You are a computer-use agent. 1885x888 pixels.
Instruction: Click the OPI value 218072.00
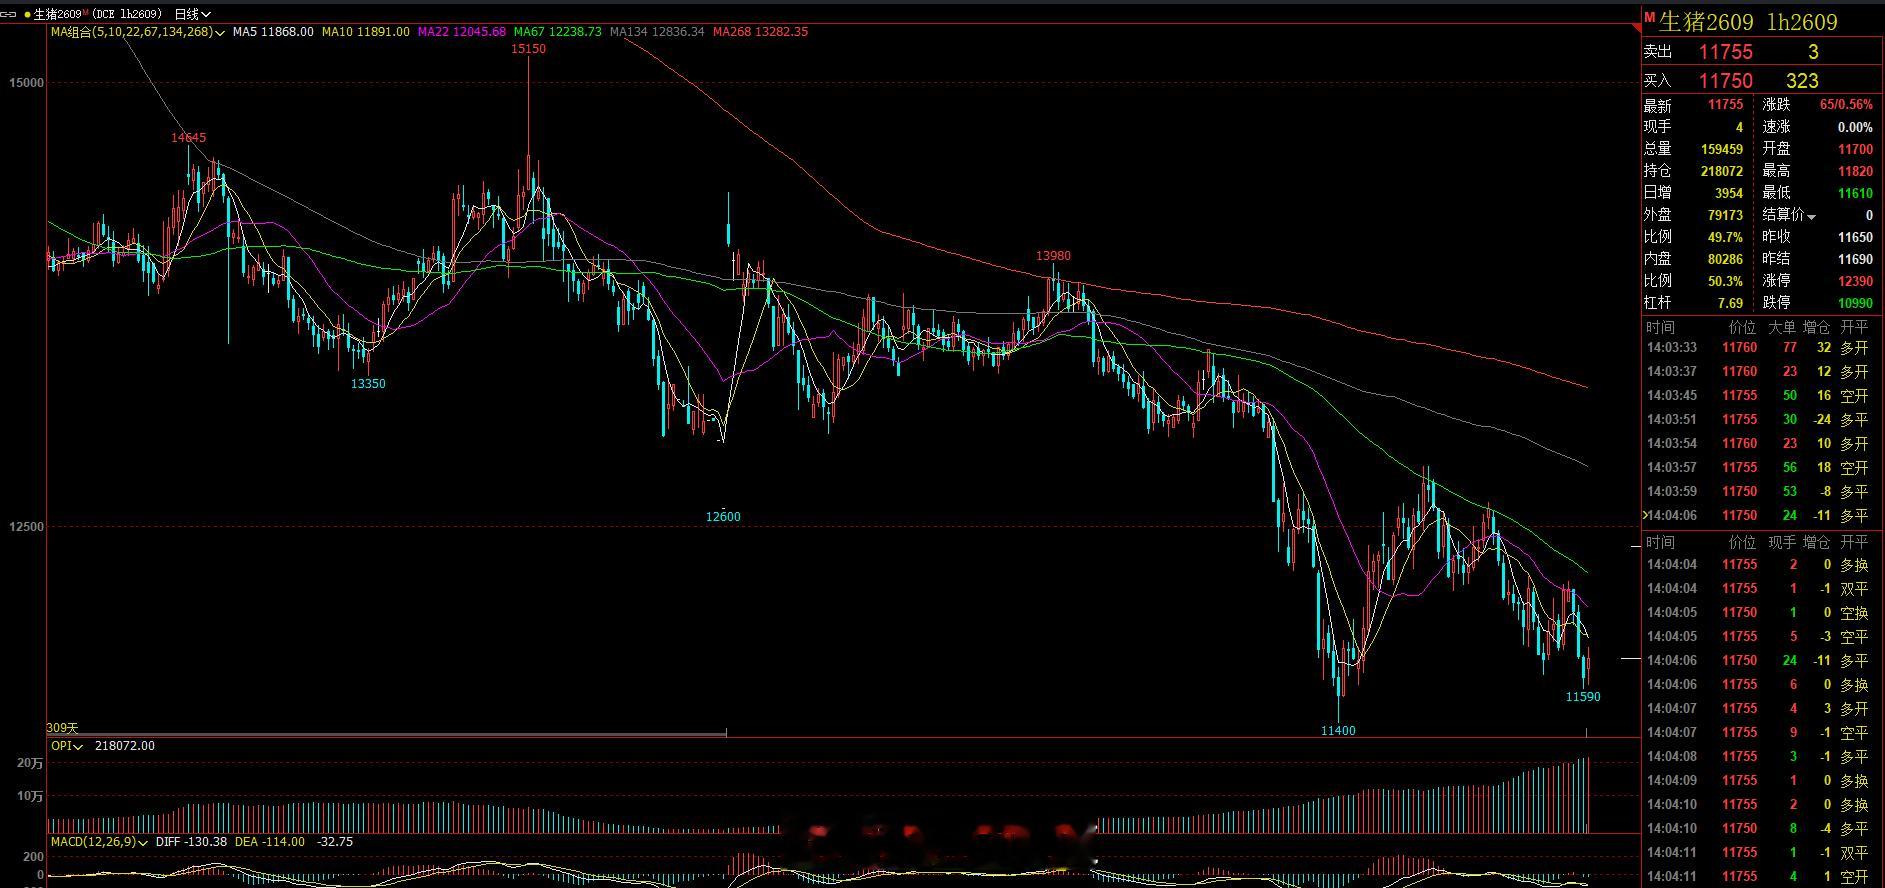point(125,746)
